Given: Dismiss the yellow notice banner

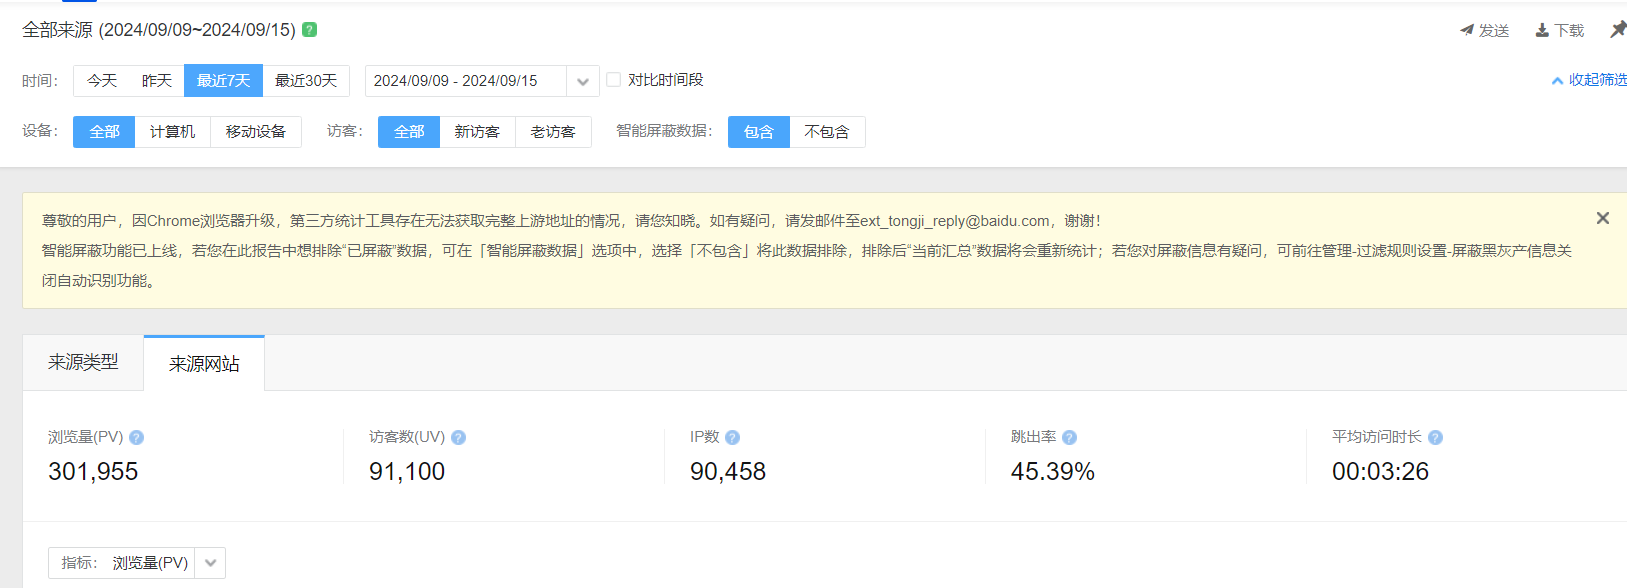Looking at the screenshot, I should [x=1603, y=218].
